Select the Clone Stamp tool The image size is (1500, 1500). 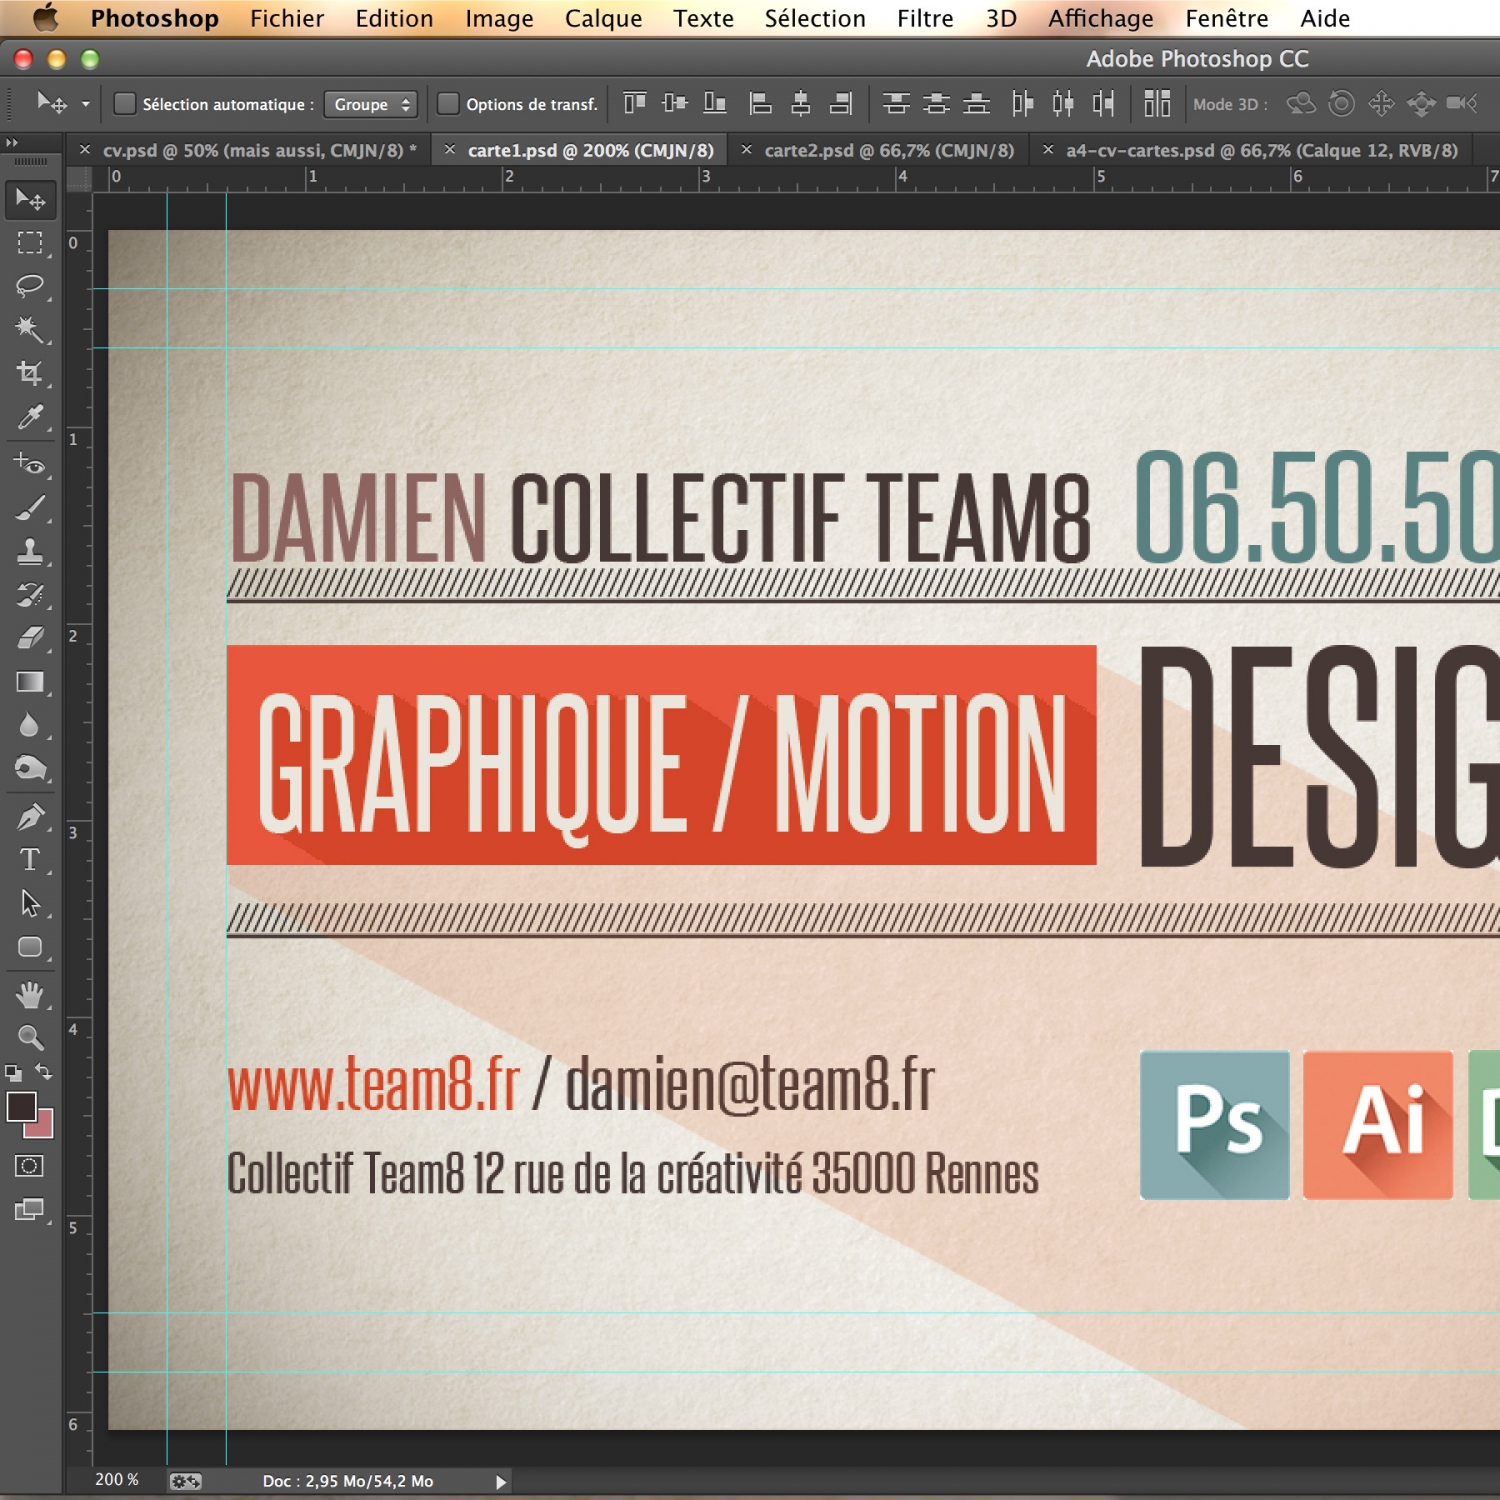(30, 551)
